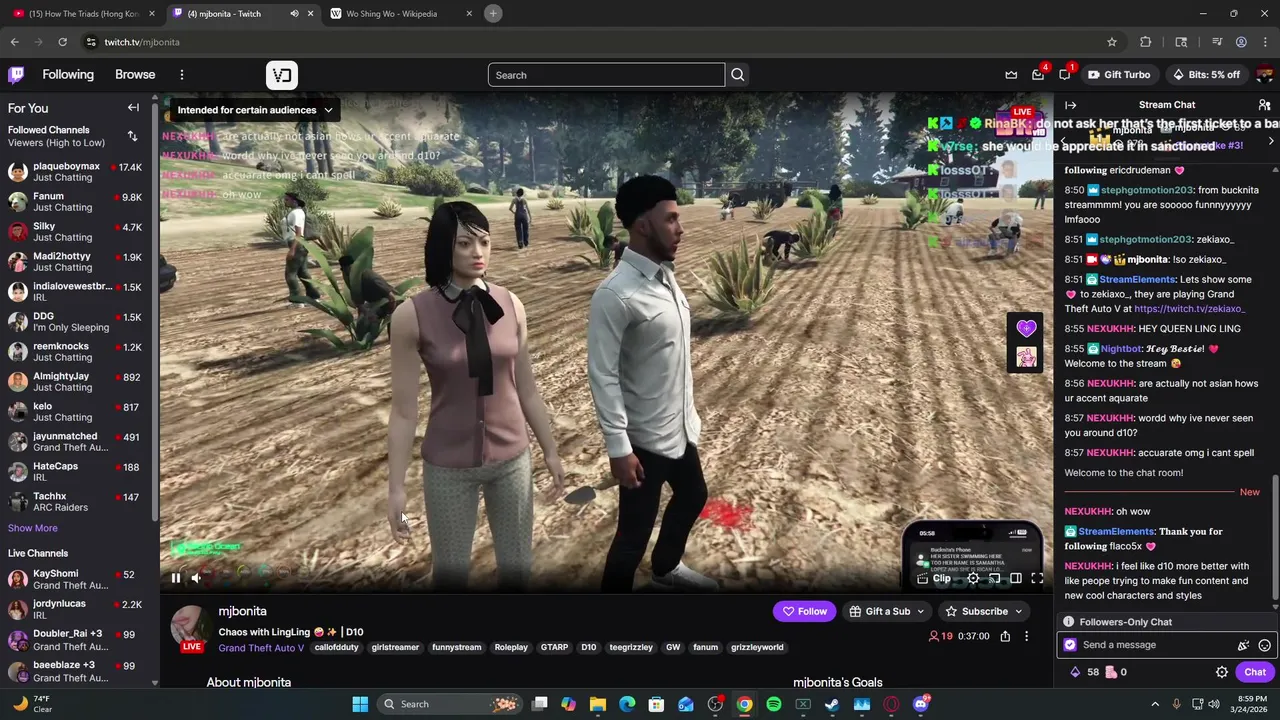Bookmark this page with the star
This screenshot has width=1280, height=720.
tap(1111, 42)
